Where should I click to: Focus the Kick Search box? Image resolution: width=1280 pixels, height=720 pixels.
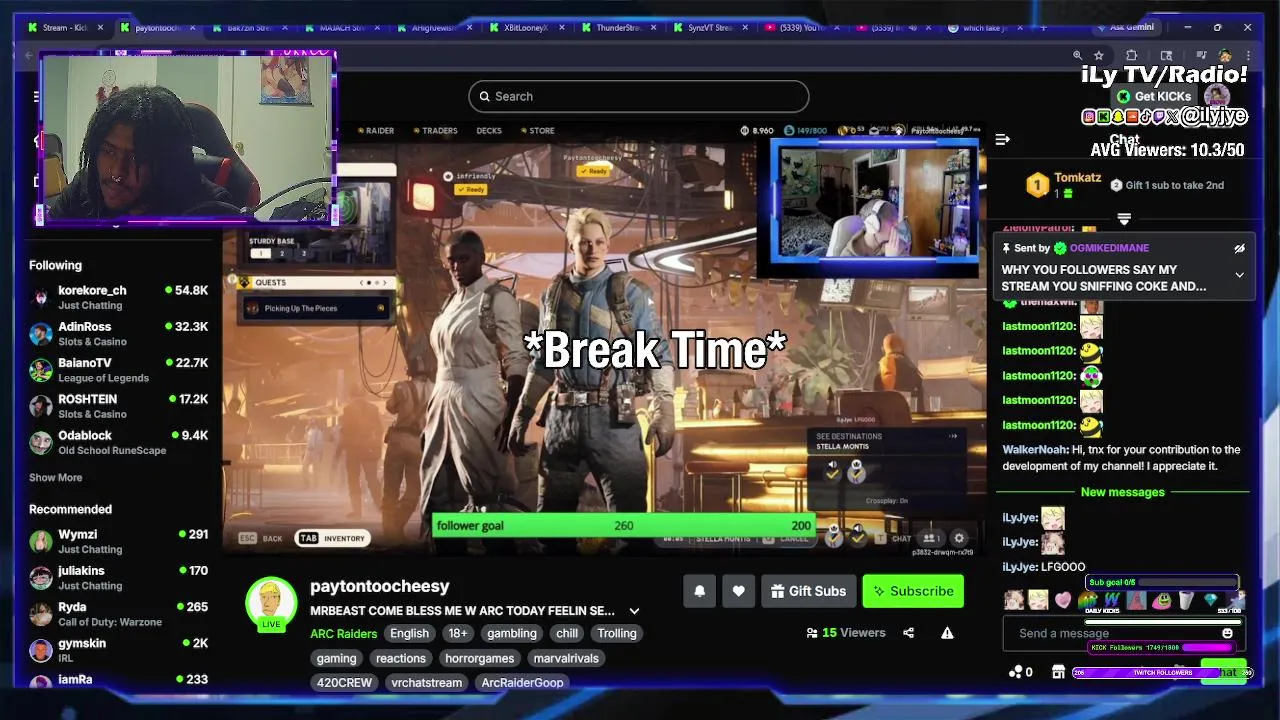(638, 96)
